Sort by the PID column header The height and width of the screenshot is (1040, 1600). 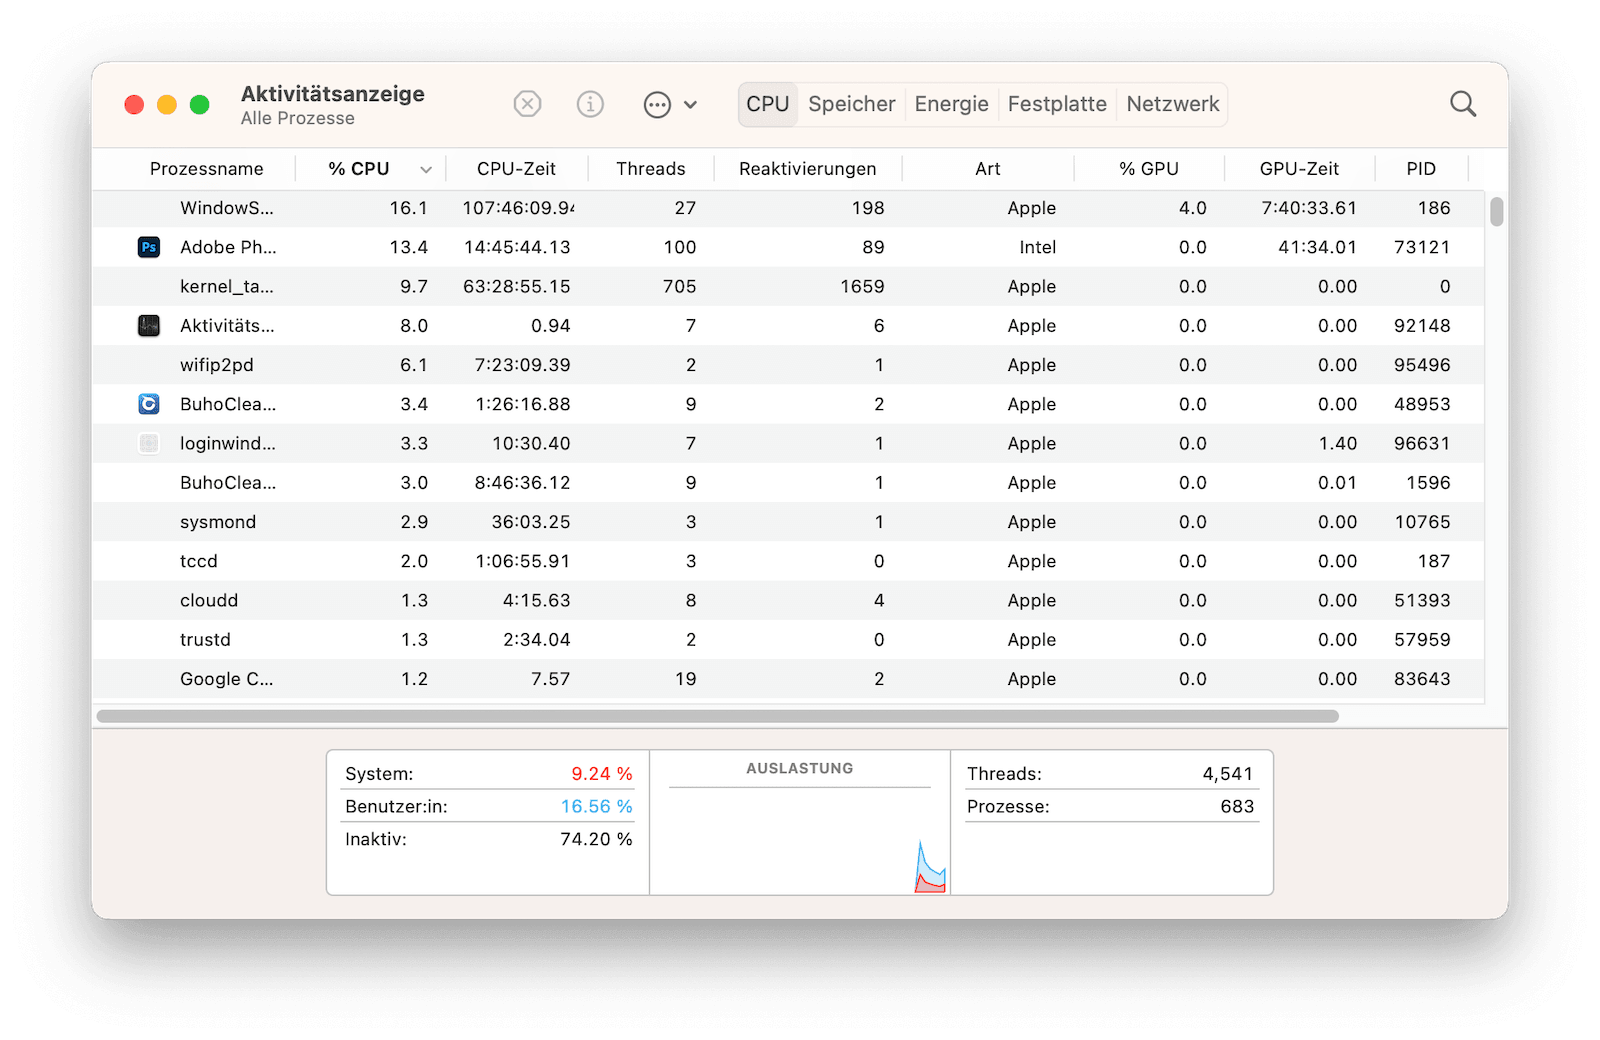1421,169
